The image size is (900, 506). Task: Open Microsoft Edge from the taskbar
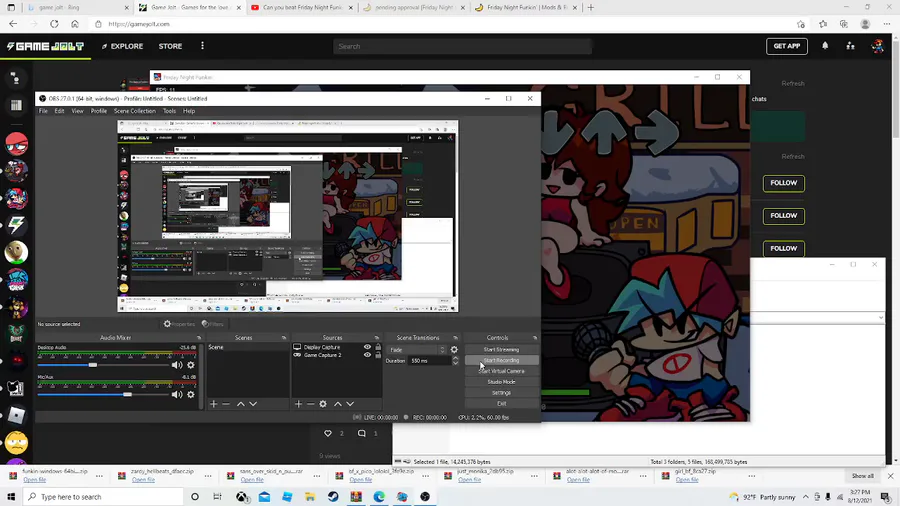tap(379, 497)
